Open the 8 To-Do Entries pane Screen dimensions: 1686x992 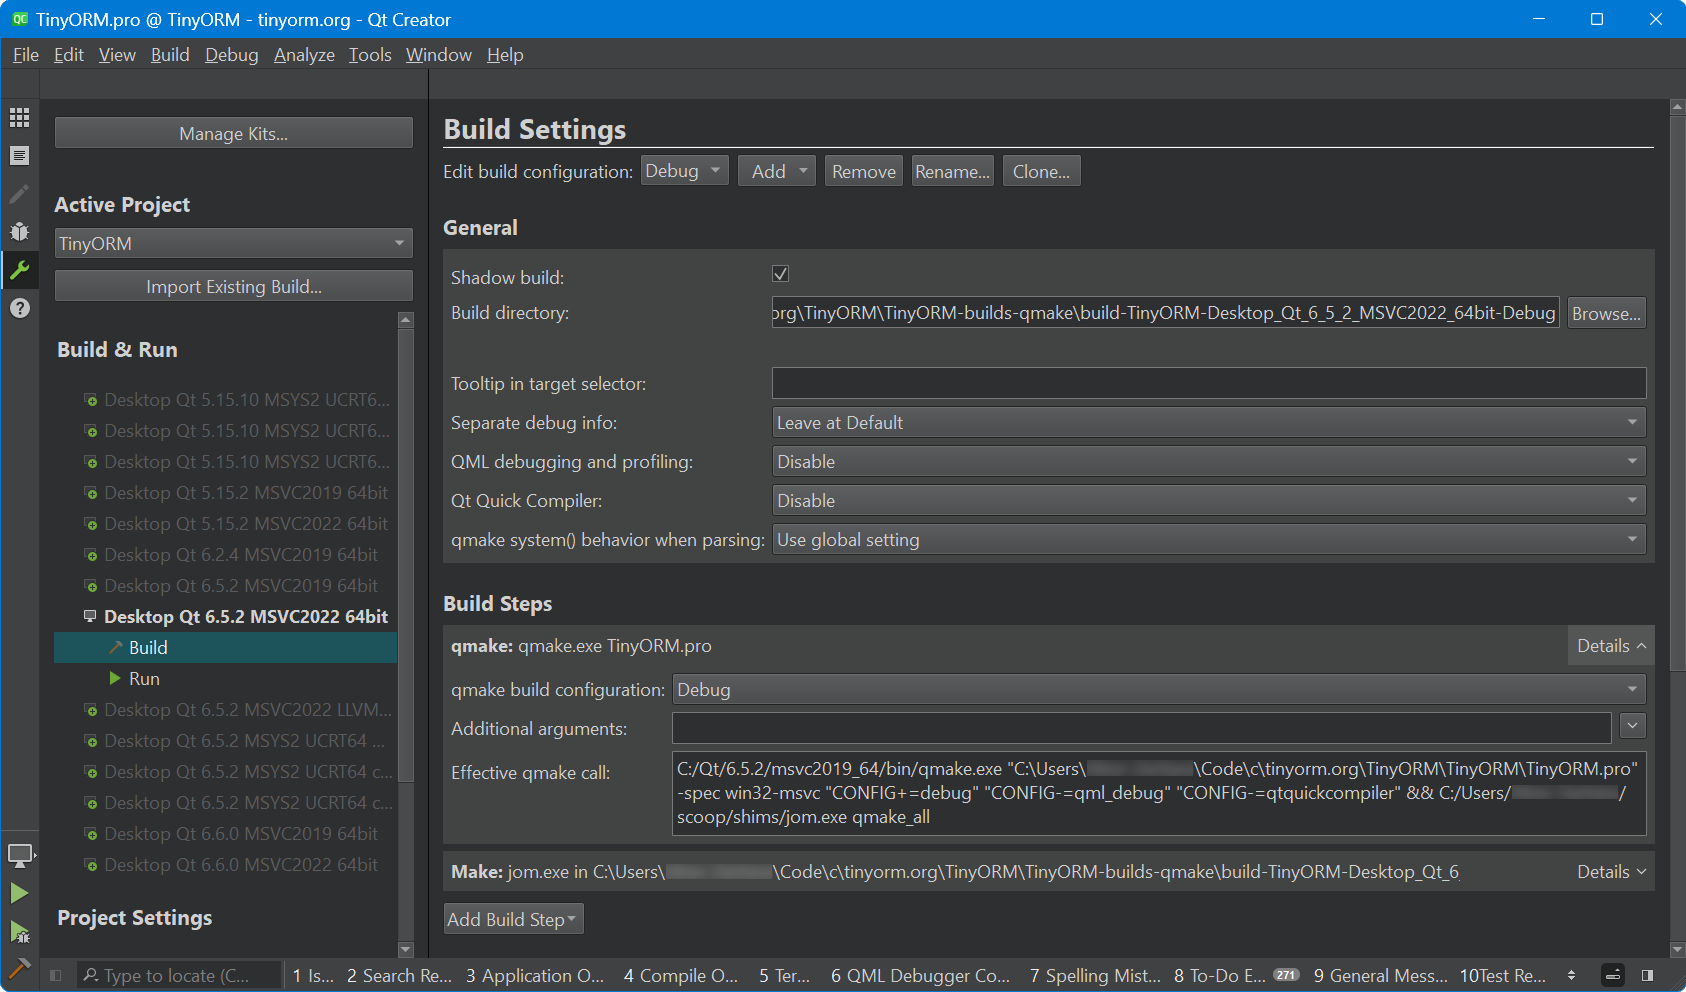1236,975
